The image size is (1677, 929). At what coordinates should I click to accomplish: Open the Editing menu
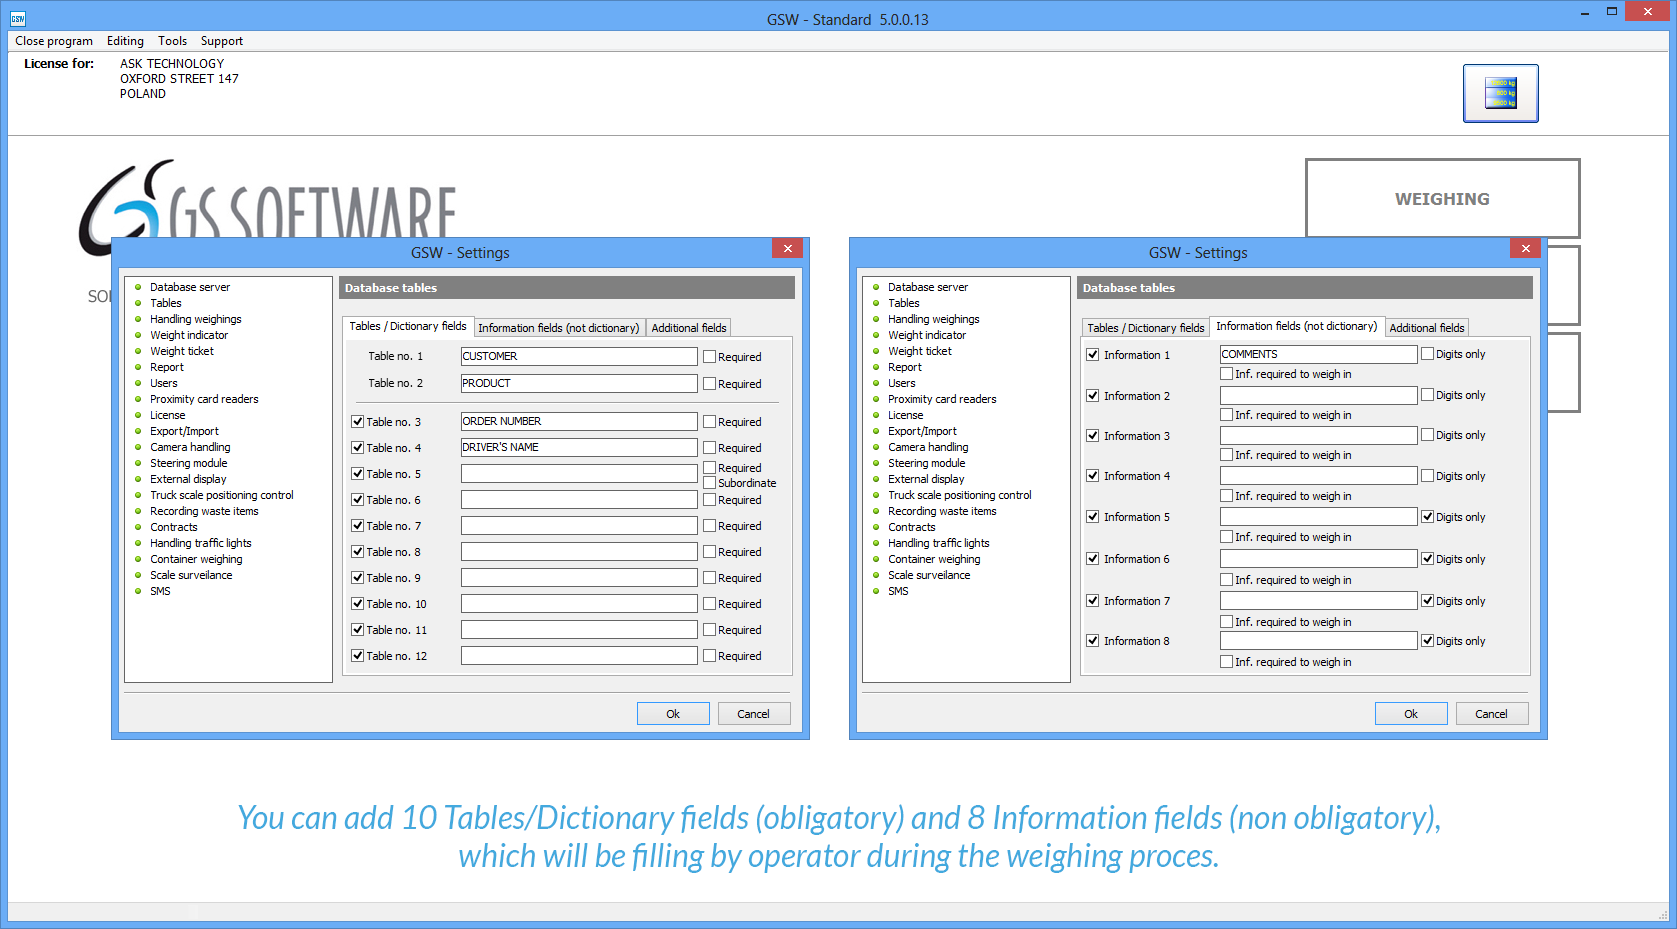pos(125,41)
